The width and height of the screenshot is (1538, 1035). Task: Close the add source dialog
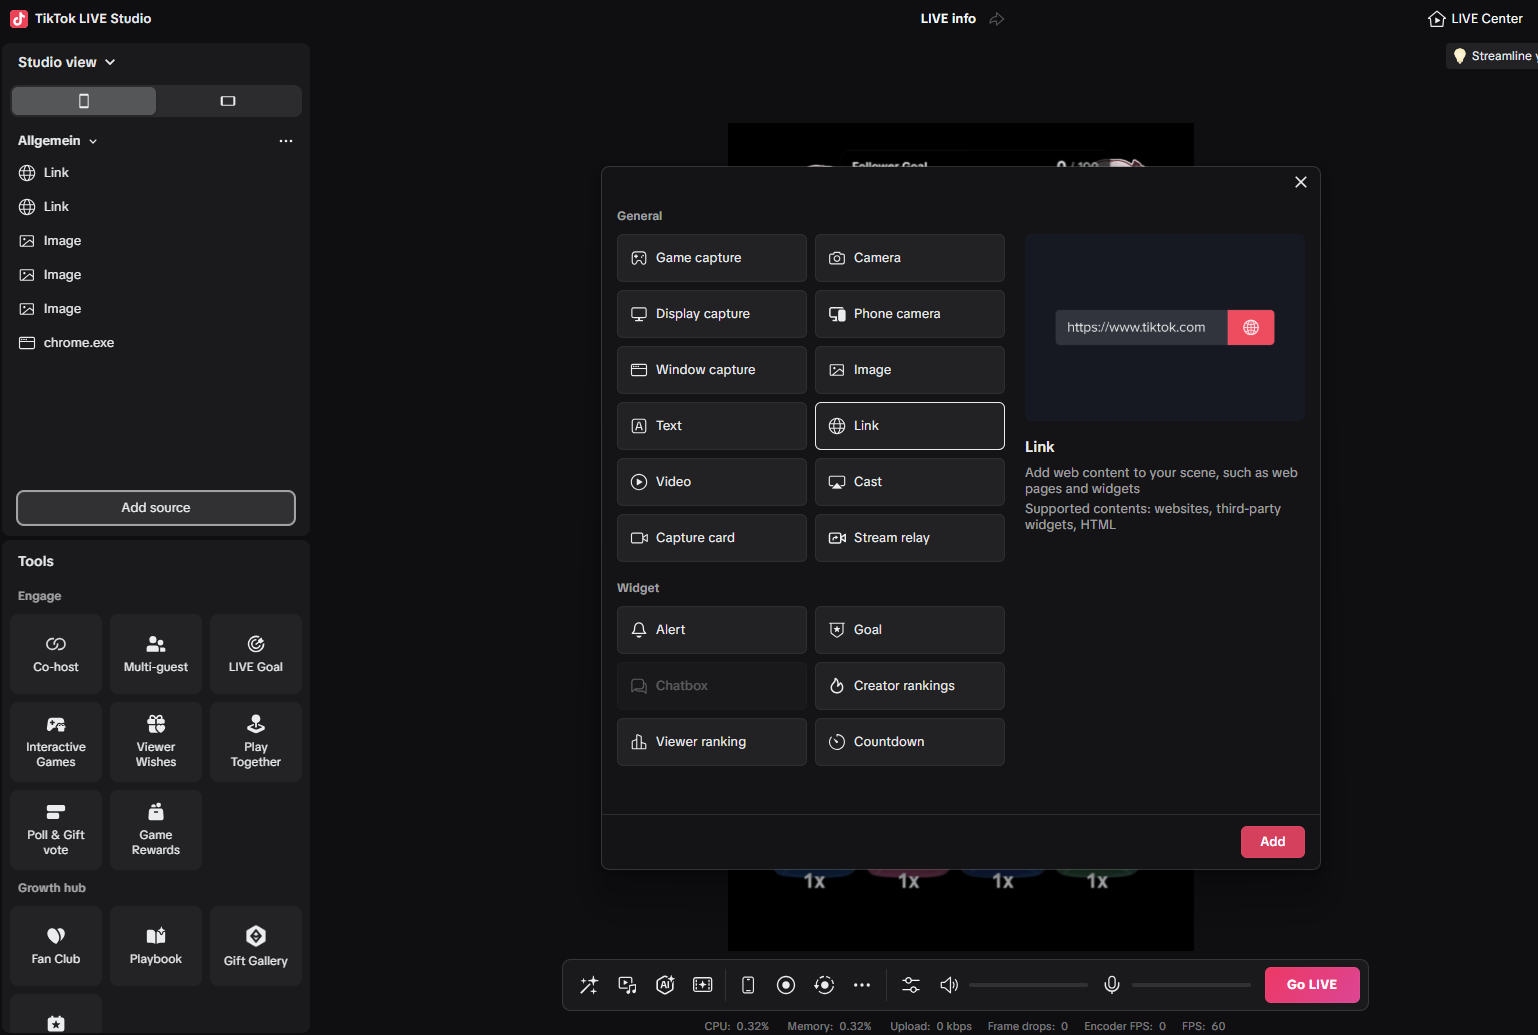point(1301,182)
